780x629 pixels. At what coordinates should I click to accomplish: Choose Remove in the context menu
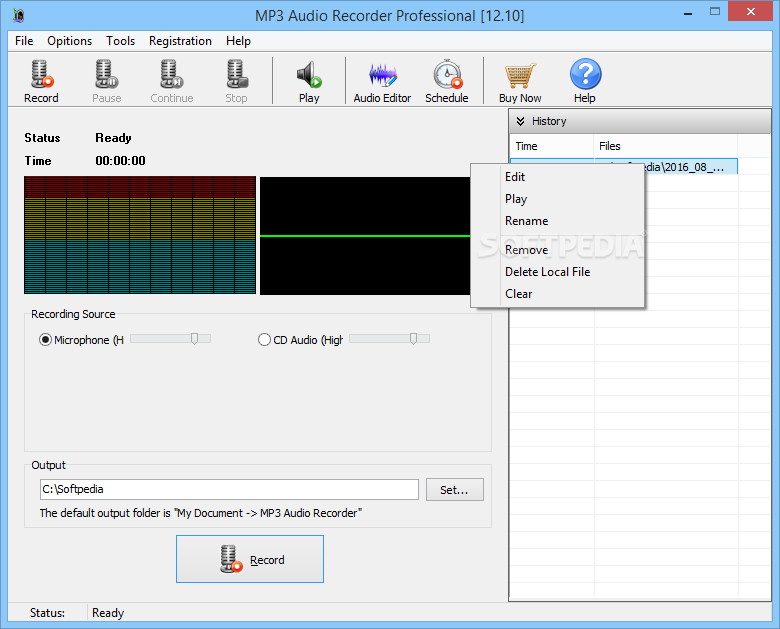(x=557, y=250)
